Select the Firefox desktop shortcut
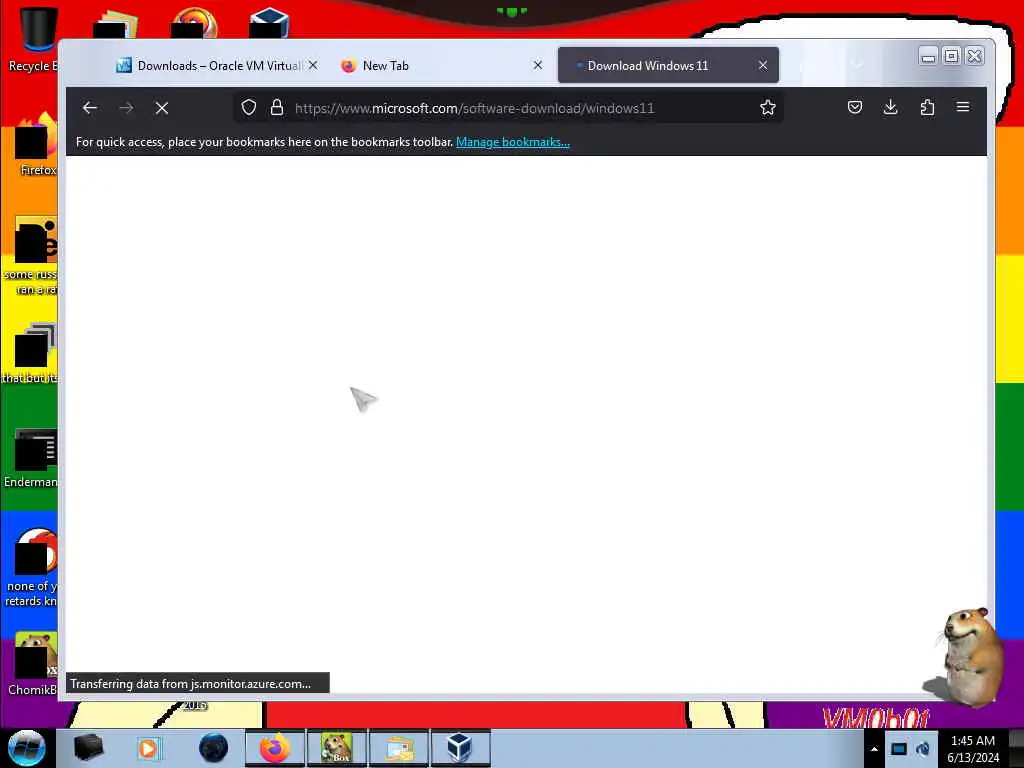The height and width of the screenshot is (768, 1024). 36,145
